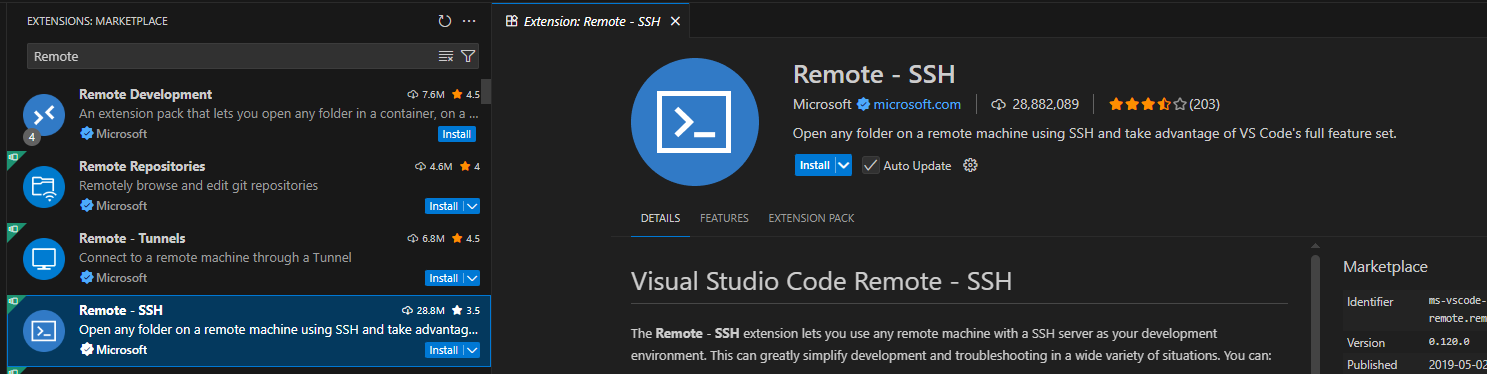
Task: Switch to the EXTENSION PACK tab
Action: [x=811, y=218]
